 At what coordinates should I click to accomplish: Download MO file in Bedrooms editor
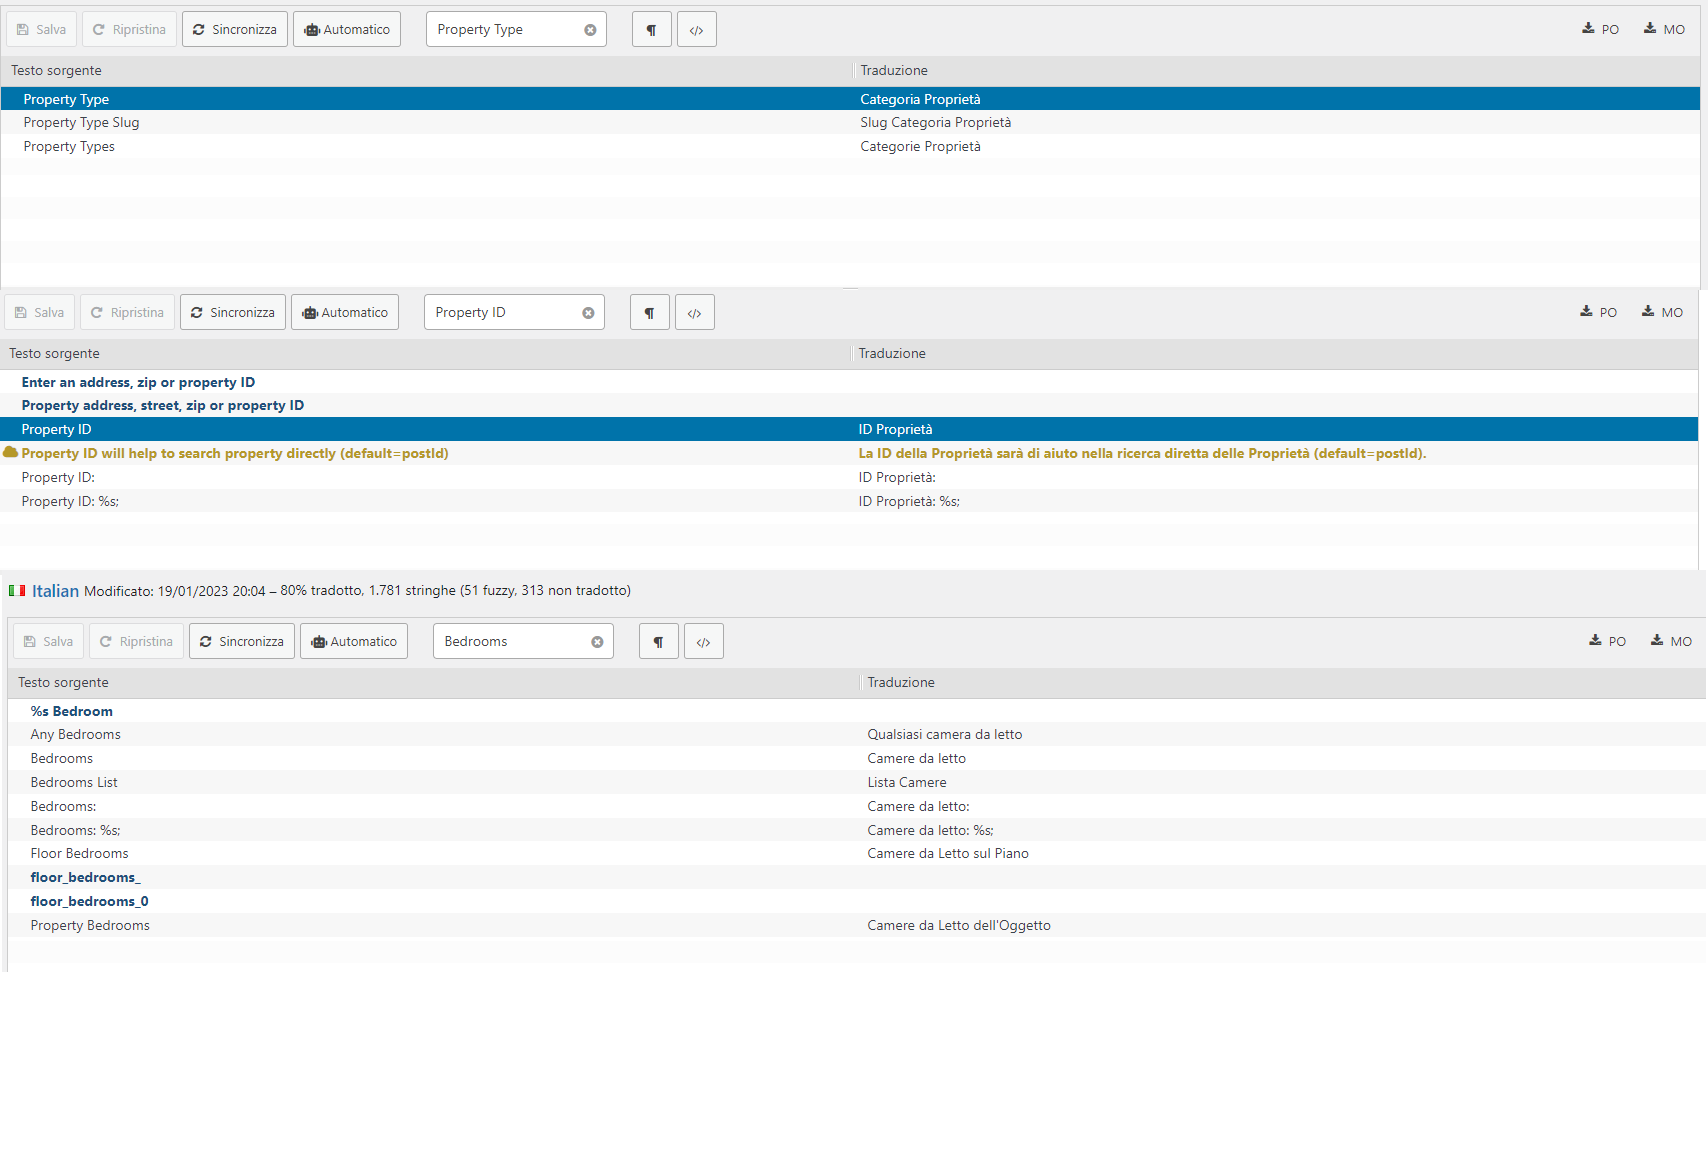tap(1671, 641)
